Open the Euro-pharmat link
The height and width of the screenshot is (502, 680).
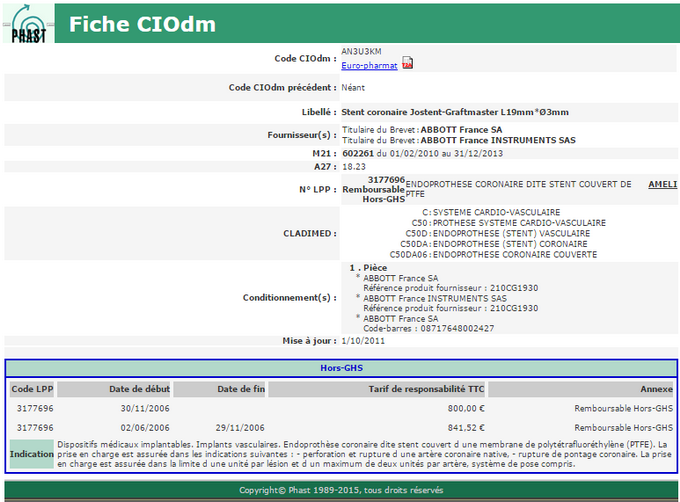(369, 65)
